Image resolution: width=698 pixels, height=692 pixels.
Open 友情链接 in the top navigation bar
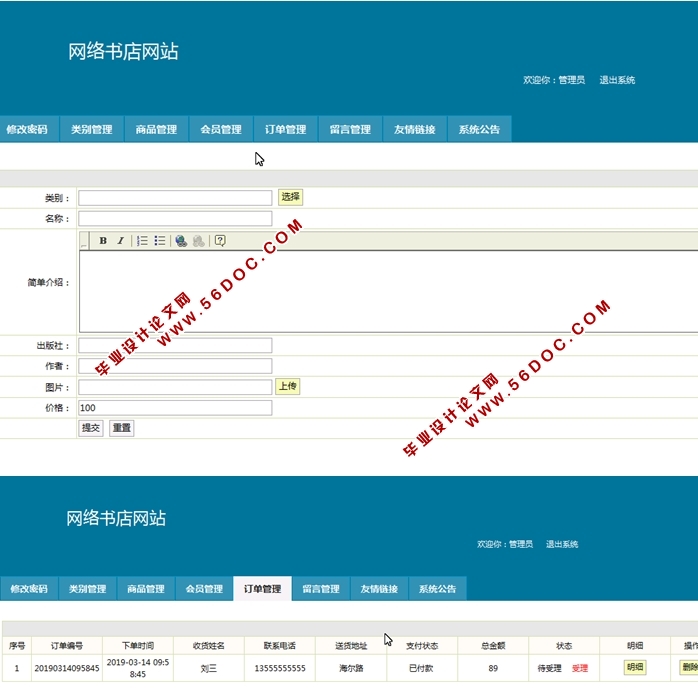pyautogui.click(x=414, y=129)
